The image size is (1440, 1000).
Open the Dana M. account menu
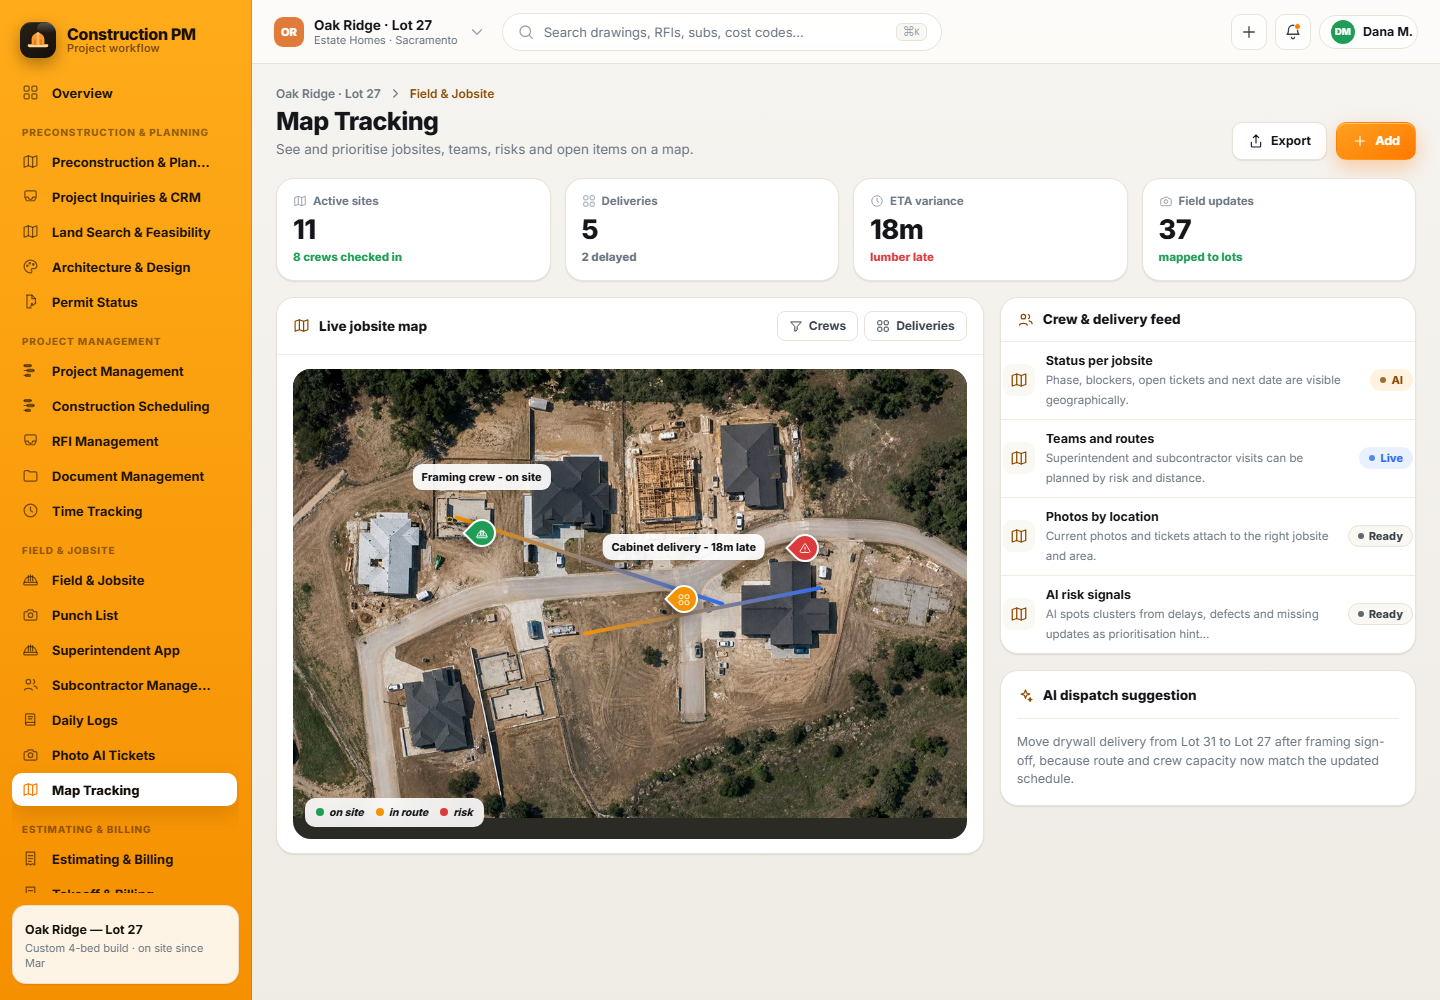pyautogui.click(x=1368, y=32)
